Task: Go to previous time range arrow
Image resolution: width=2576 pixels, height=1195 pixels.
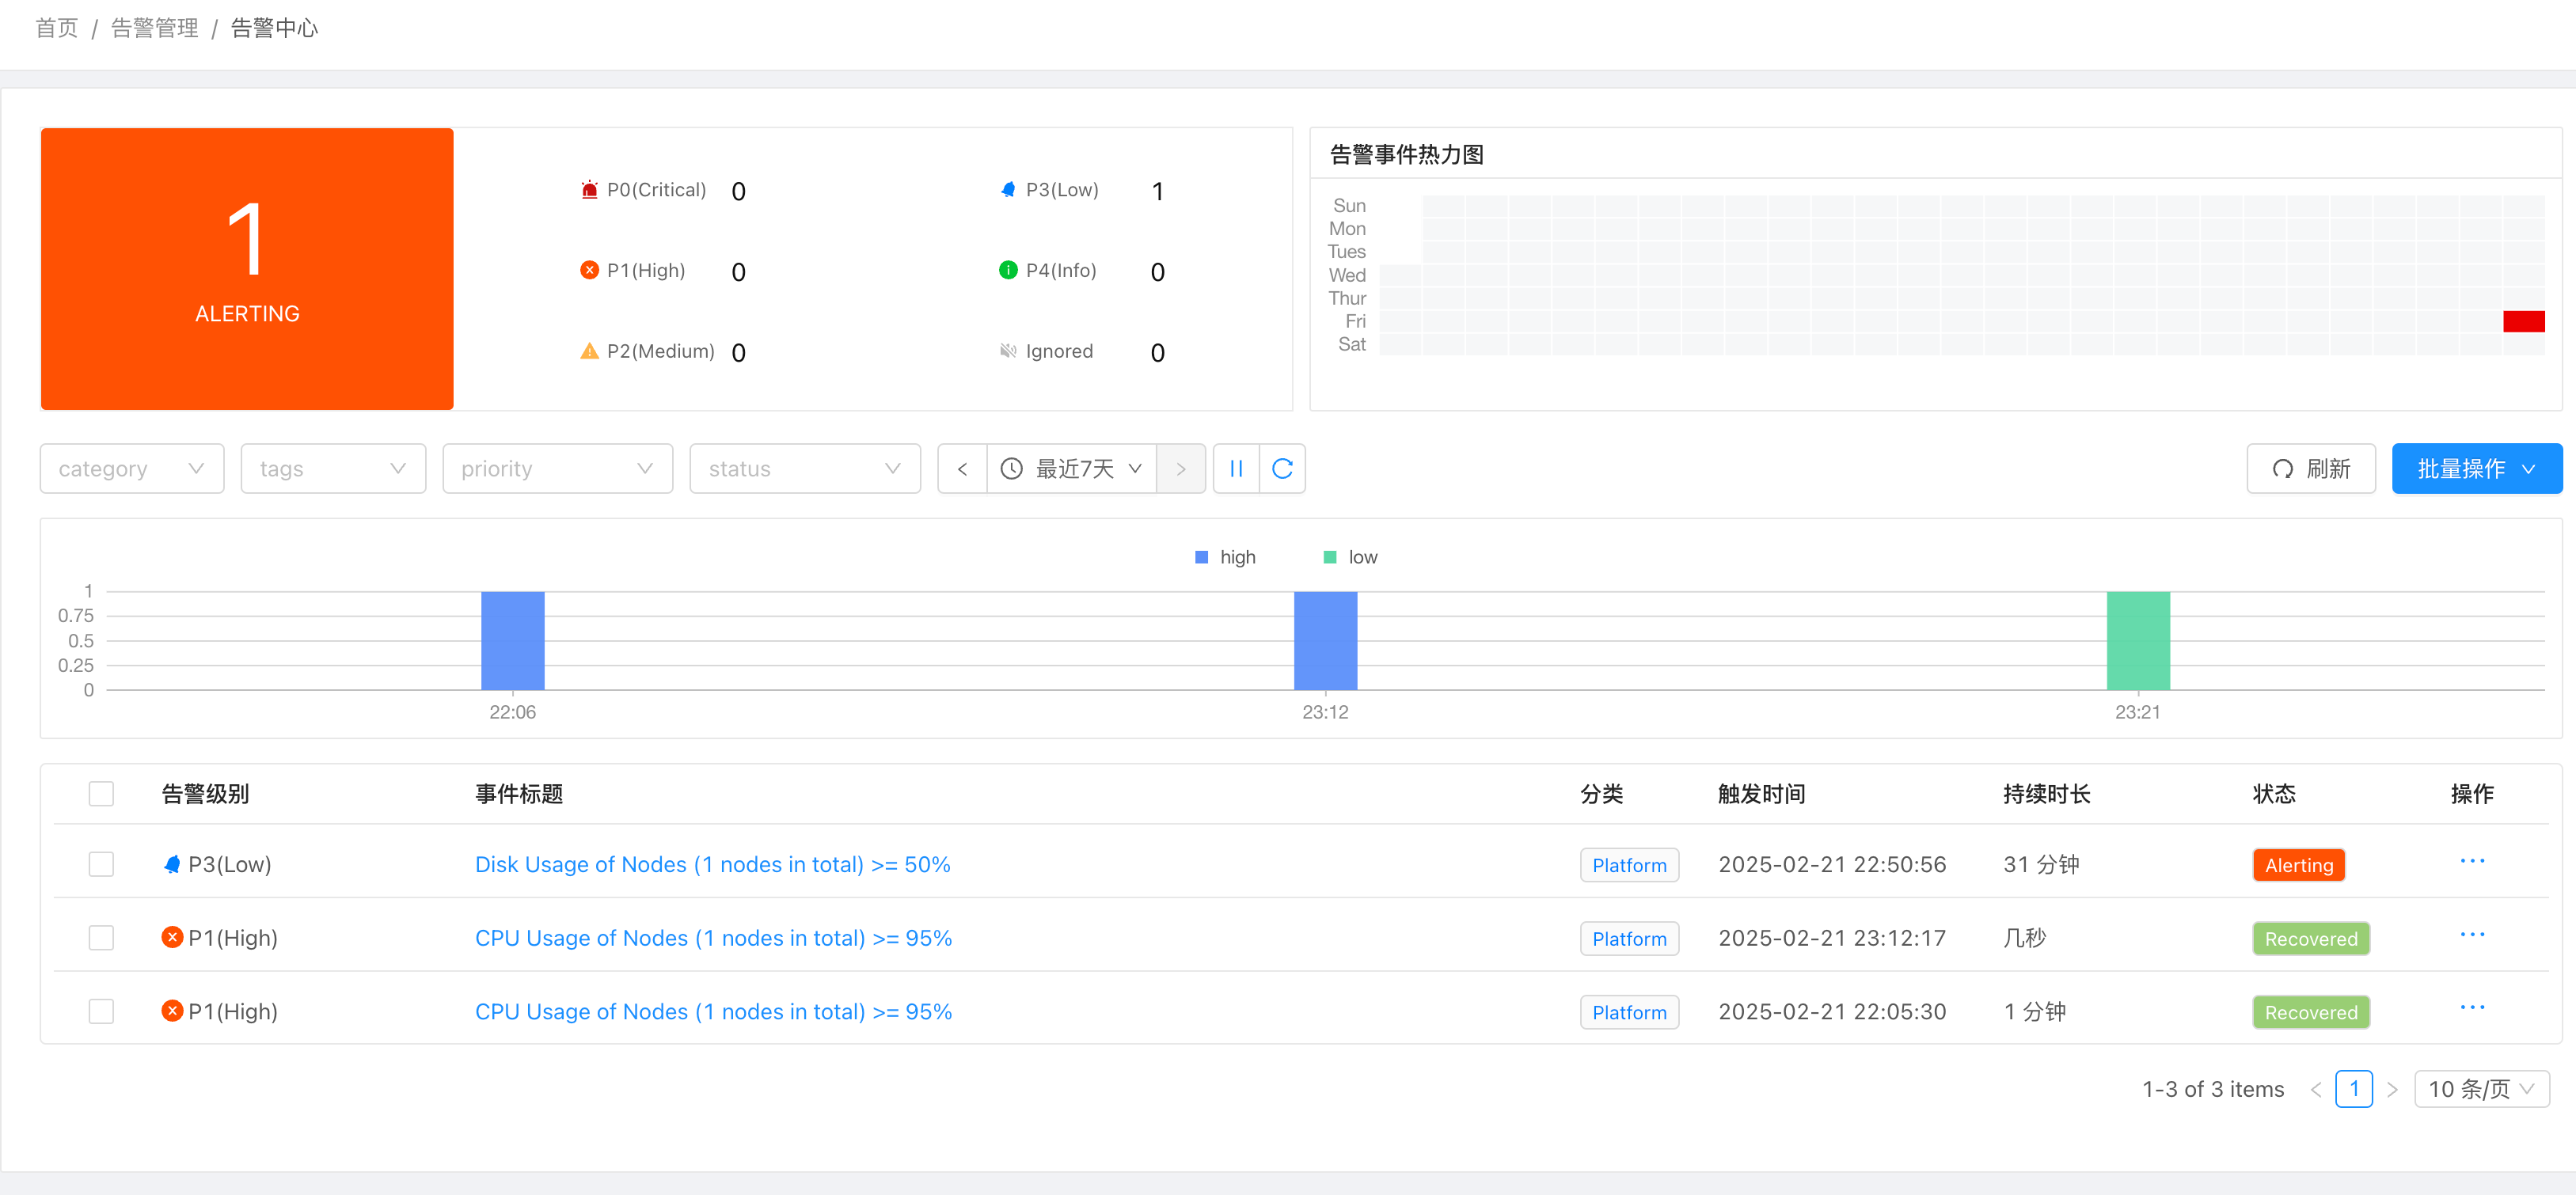Action: click(962, 469)
